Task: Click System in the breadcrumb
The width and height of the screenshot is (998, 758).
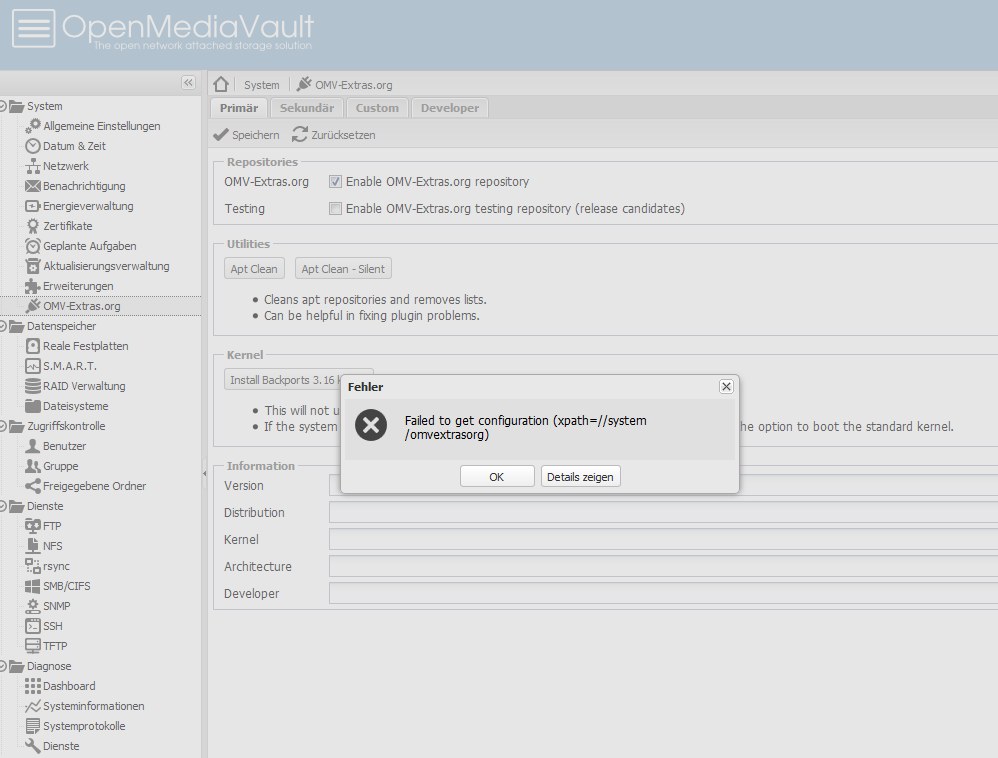Action: click(x=262, y=85)
